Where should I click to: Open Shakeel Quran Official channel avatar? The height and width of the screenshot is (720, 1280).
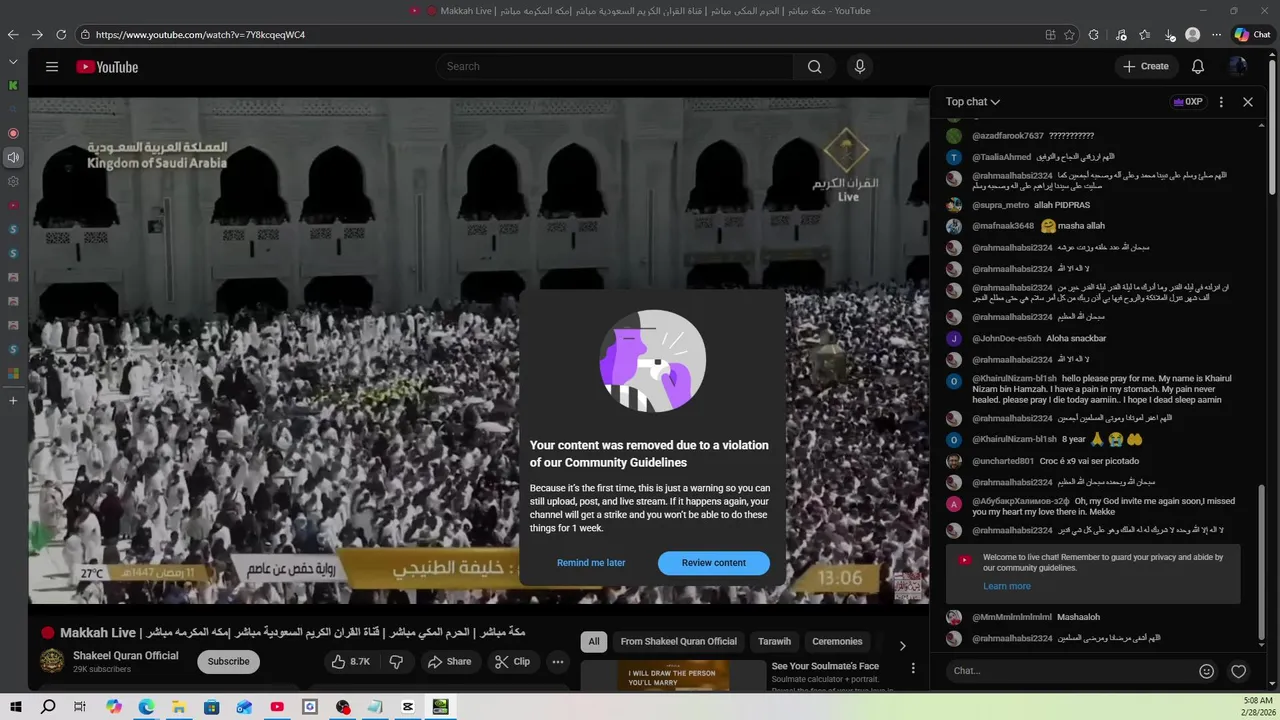pos(52,661)
